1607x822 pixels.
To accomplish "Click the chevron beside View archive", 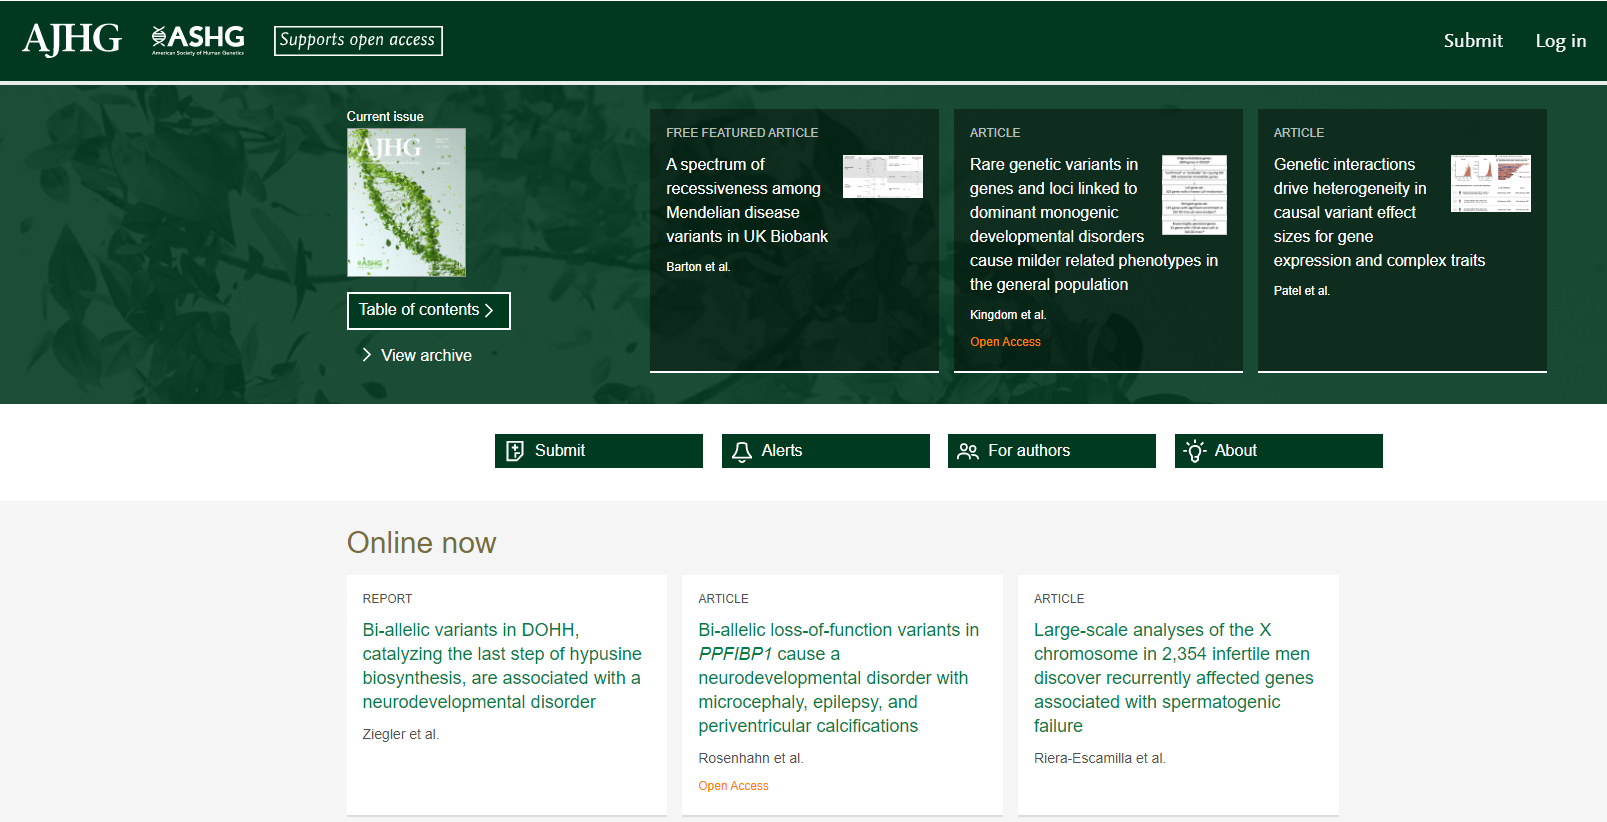I will pos(366,355).
